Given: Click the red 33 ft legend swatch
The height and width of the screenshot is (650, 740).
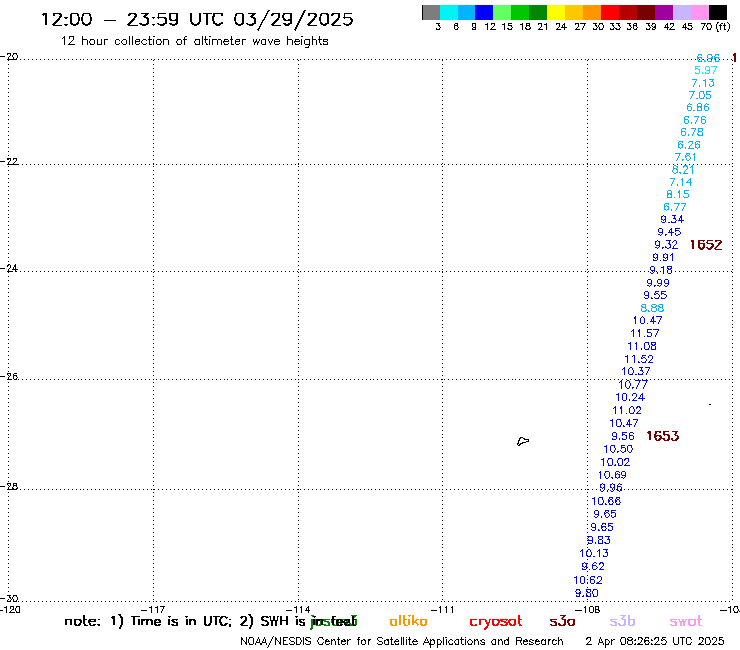Looking at the screenshot, I should [609, 12].
